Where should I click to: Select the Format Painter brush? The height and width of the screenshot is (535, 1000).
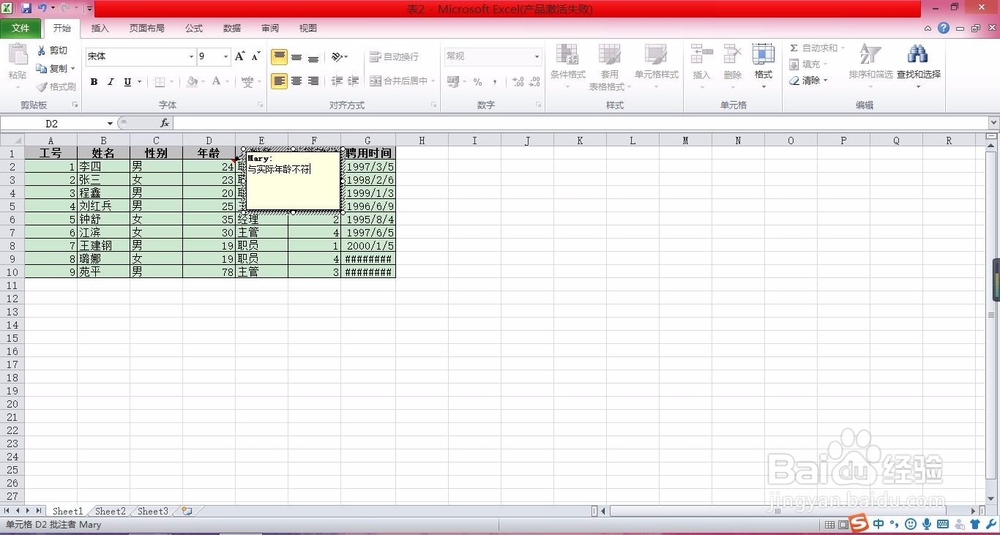[x=42, y=86]
